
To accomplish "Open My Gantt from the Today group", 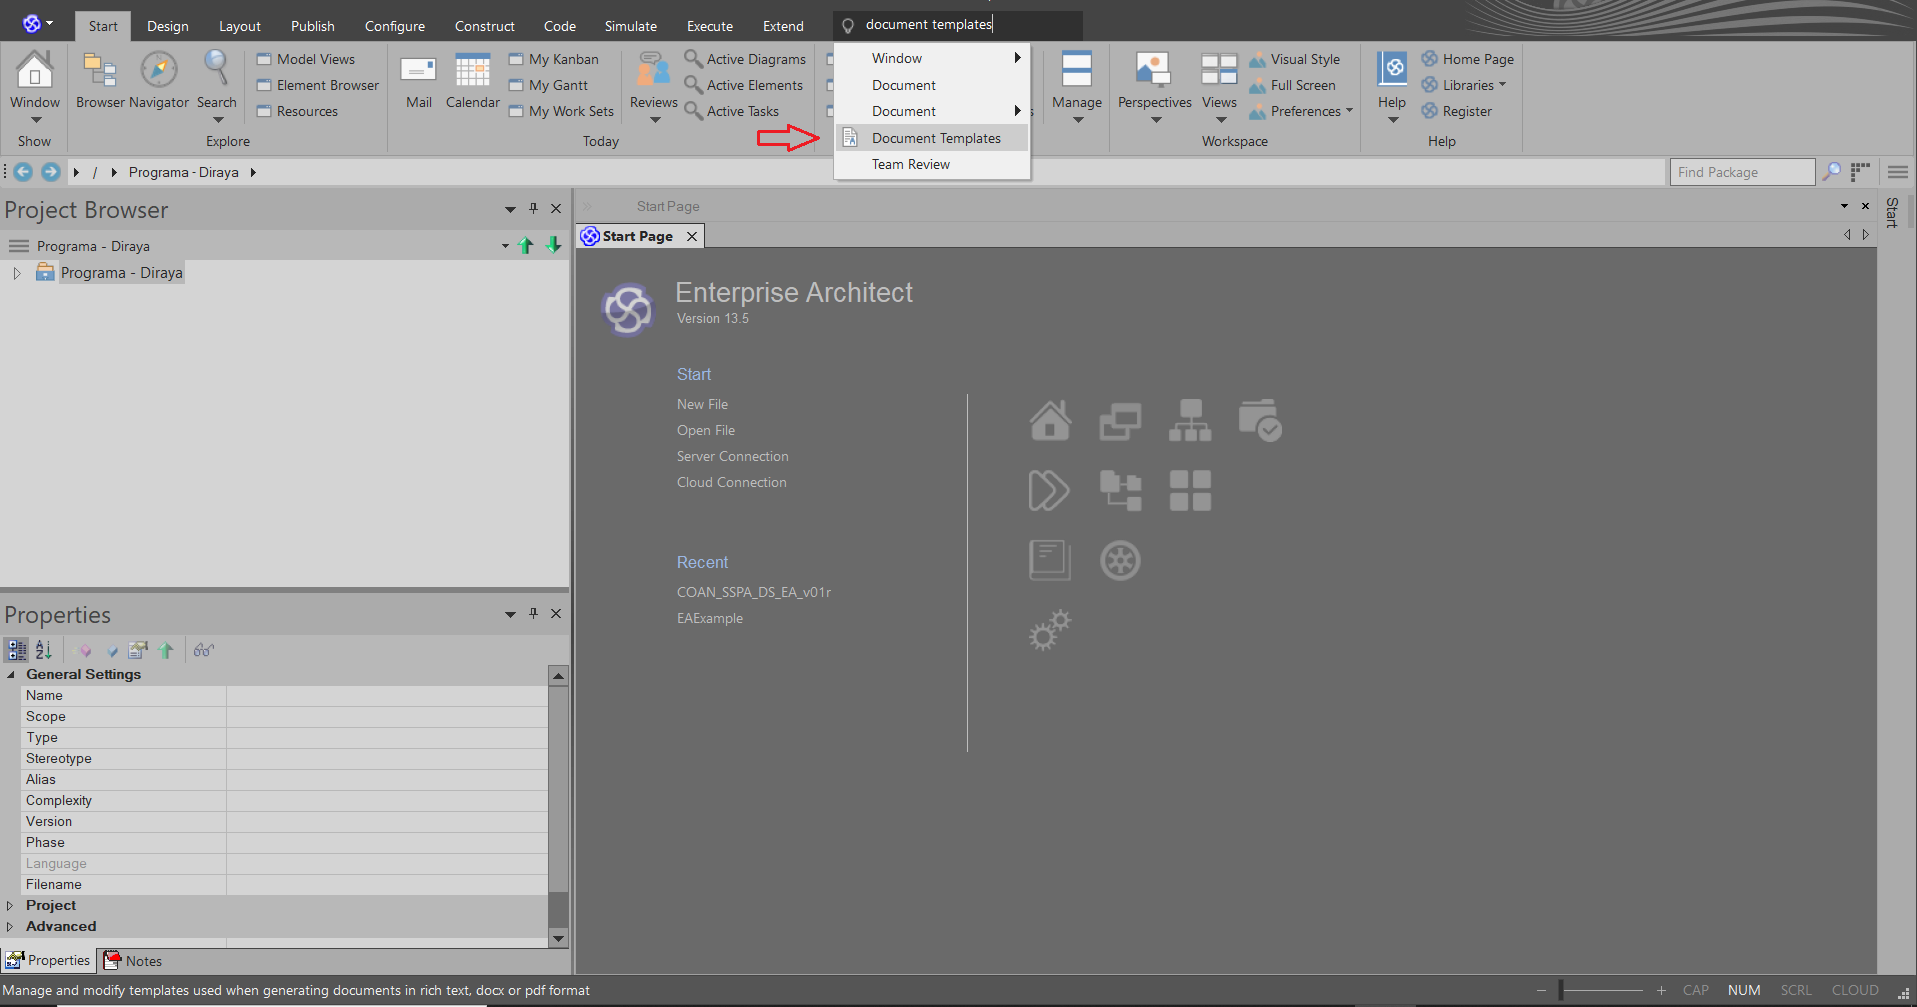I will (549, 85).
